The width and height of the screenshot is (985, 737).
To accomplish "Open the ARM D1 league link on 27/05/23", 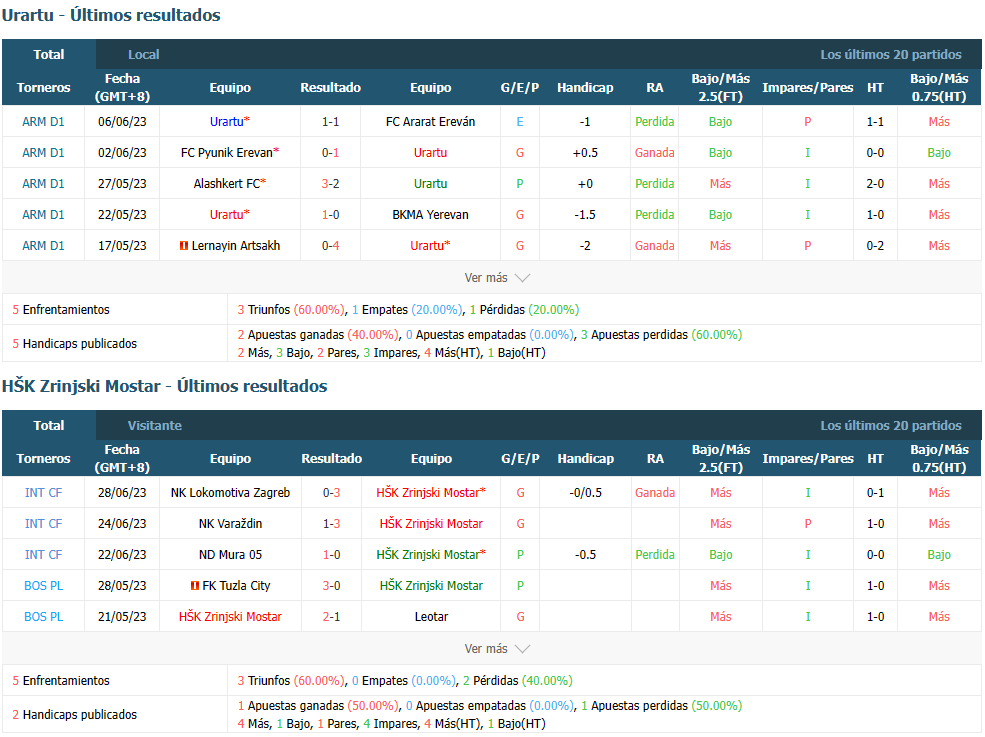I will point(43,183).
